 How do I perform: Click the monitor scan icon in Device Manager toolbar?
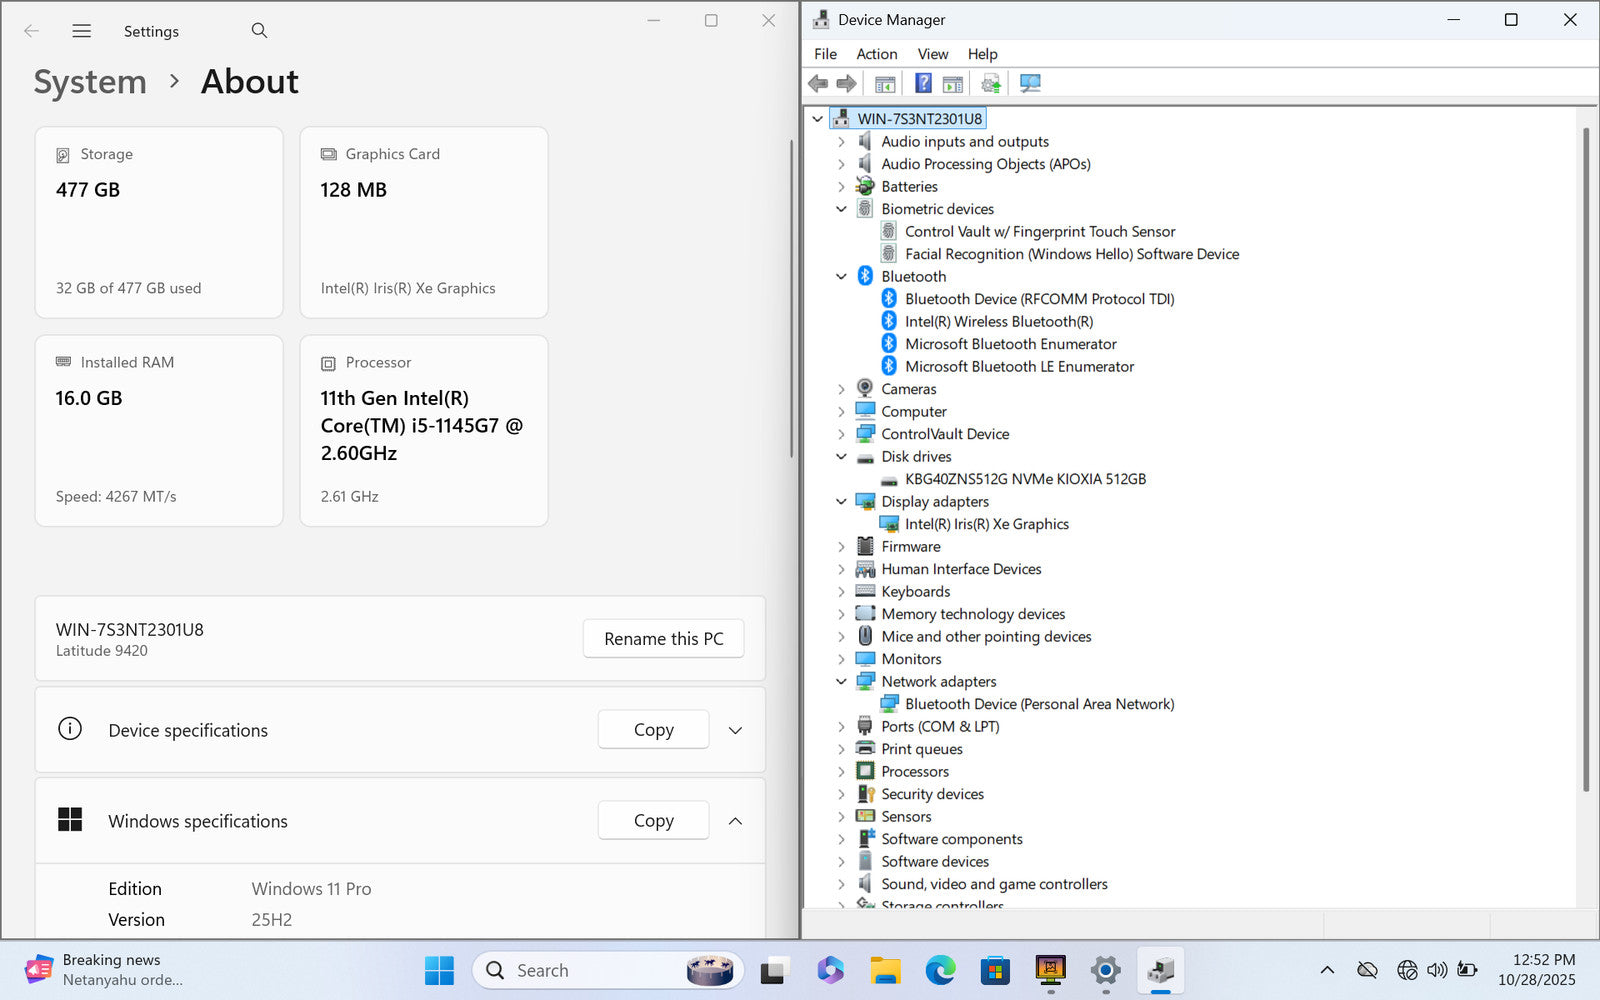pyautogui.click(x=1030, y=83)
